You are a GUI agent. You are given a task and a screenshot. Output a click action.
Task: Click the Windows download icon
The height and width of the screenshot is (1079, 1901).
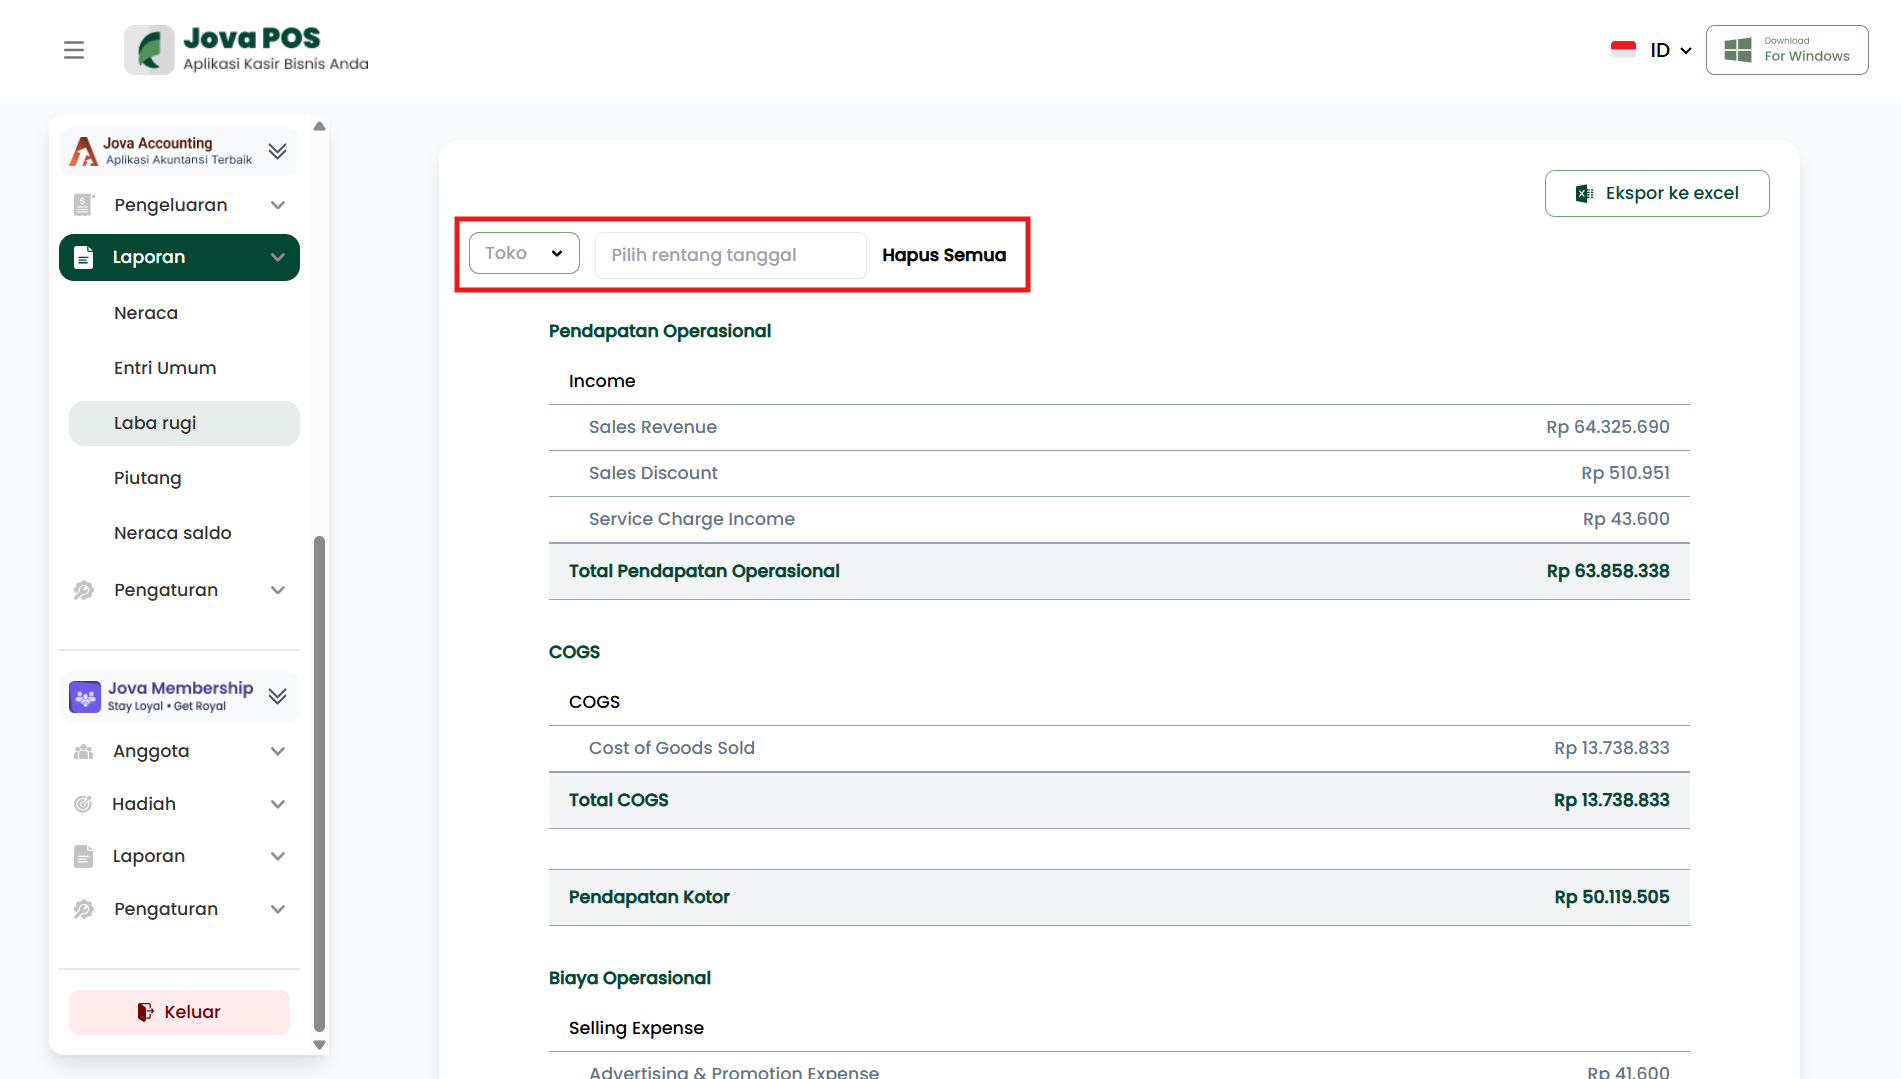pyautogui.click(x=1738, y=50)
